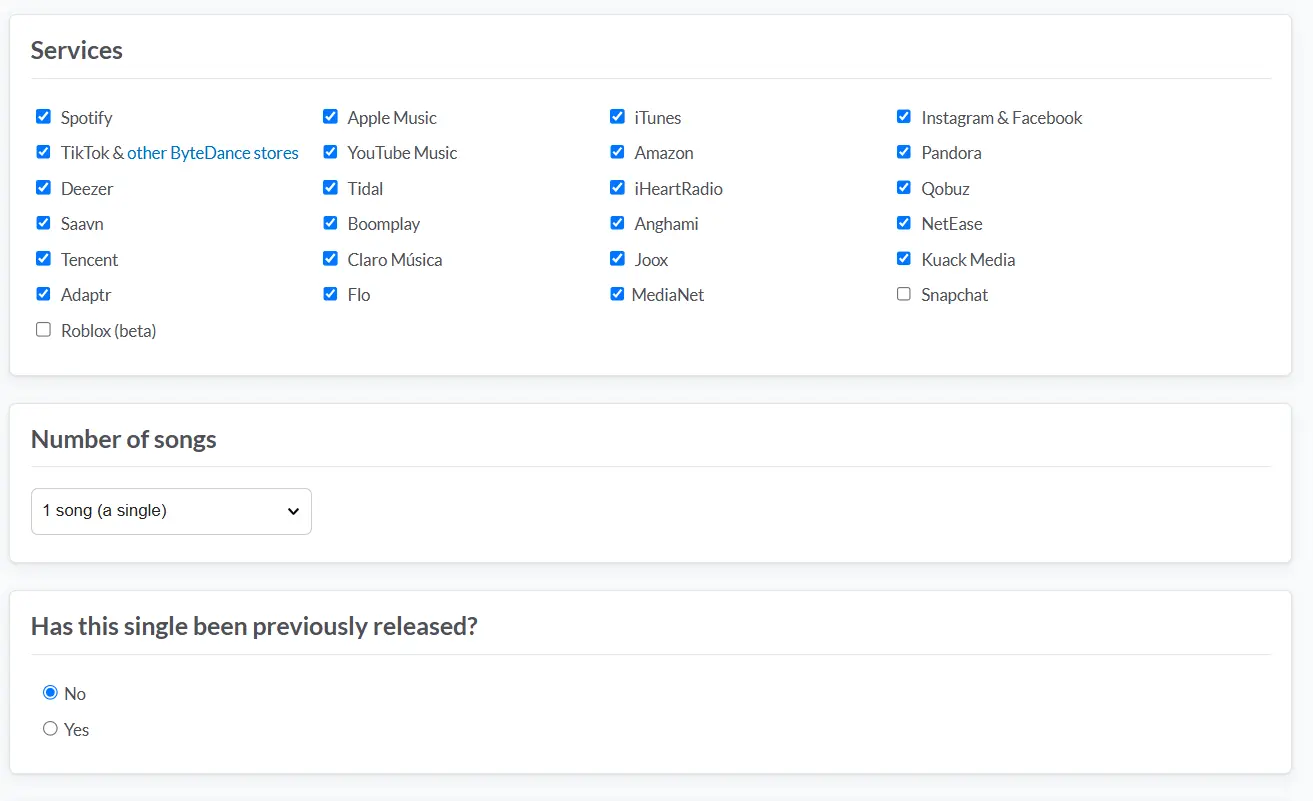Uncheck the iHeartRadio checkbox
The height and width of the screenshot is (801, 1313).
click(x=617, y=188)
